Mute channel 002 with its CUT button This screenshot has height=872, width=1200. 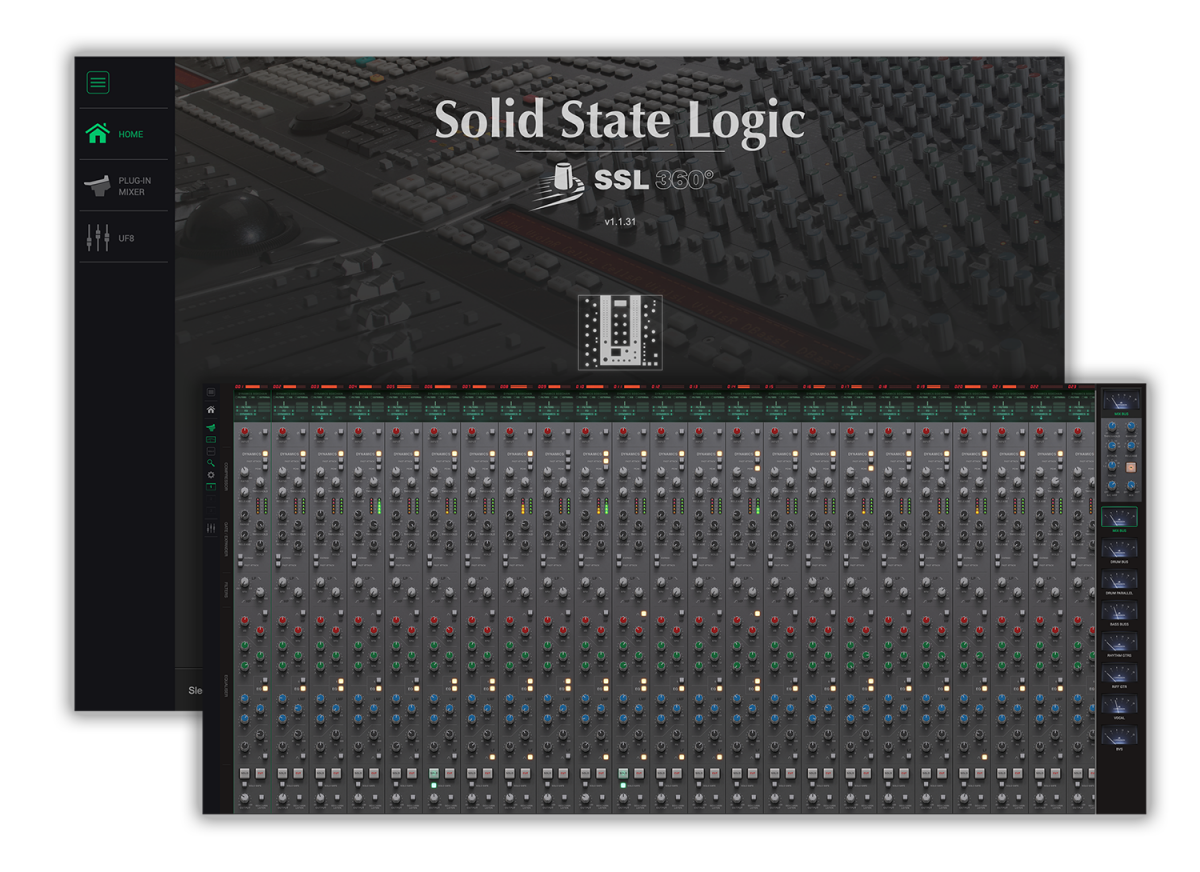click(x=297, y=774)
